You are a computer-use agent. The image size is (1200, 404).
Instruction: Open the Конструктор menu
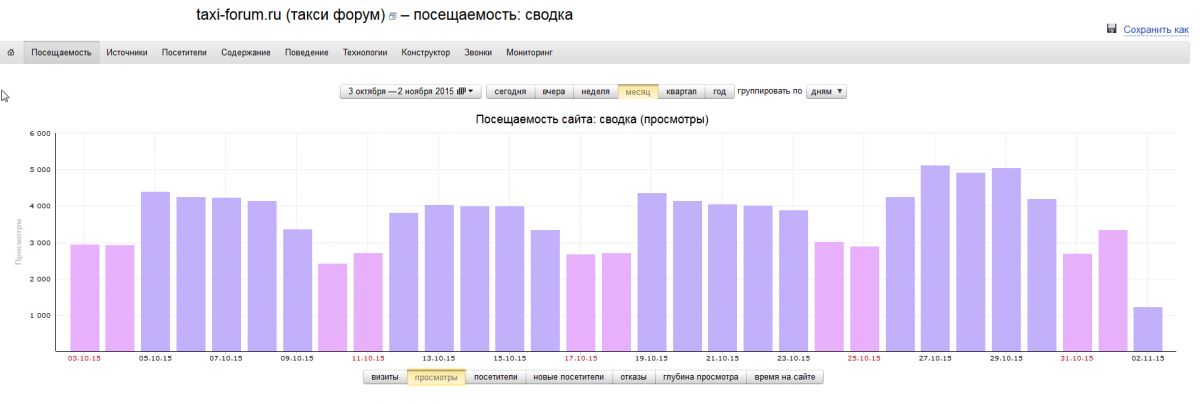tap(425, 52)
